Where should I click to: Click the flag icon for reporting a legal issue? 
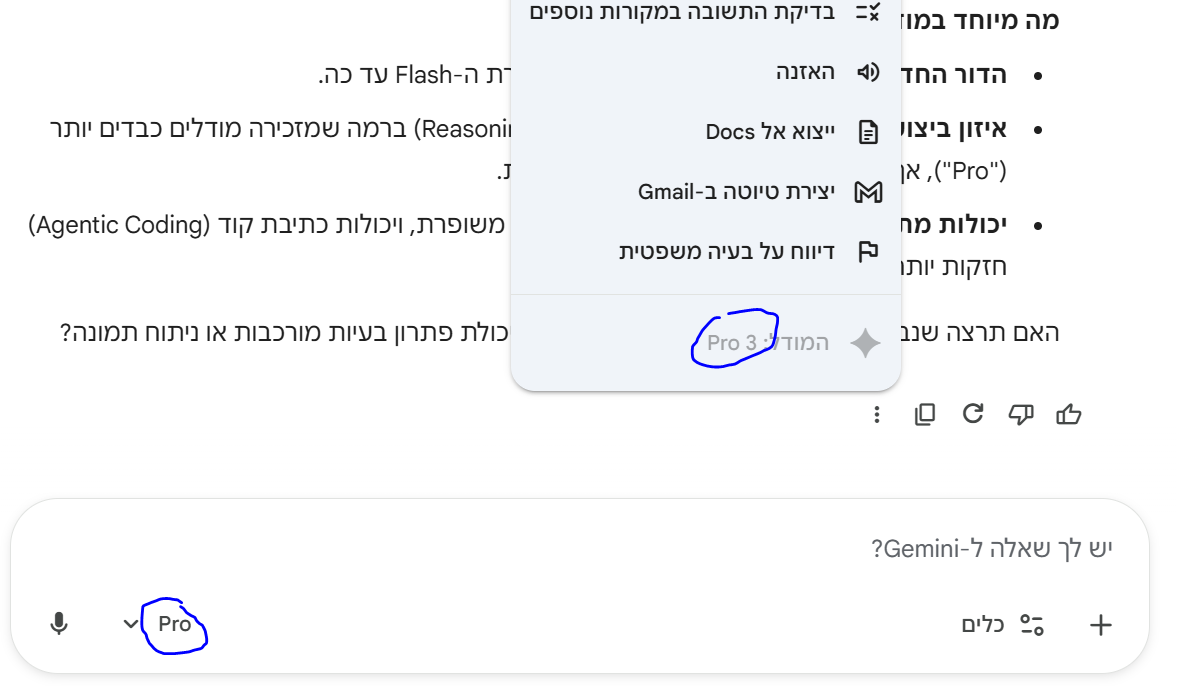point(868,252)
